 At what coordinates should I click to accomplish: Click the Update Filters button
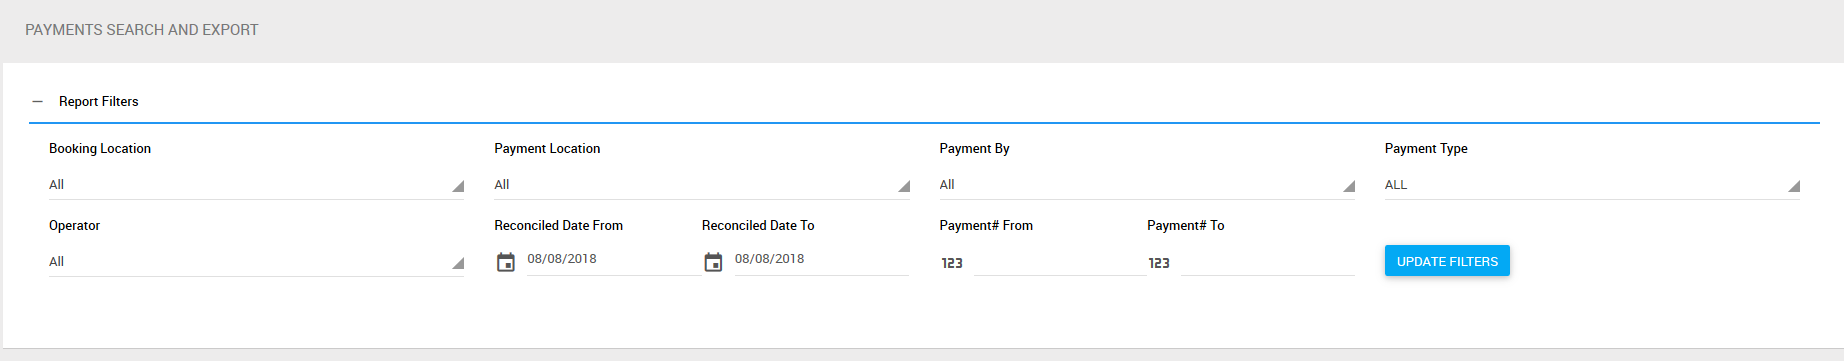(1447, 261)
